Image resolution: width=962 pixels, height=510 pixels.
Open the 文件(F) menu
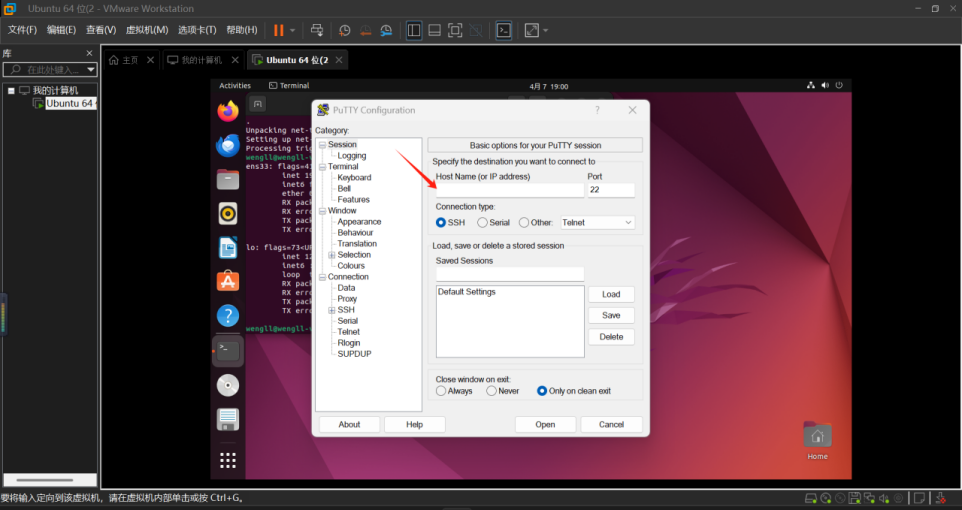tap(22, 30)
